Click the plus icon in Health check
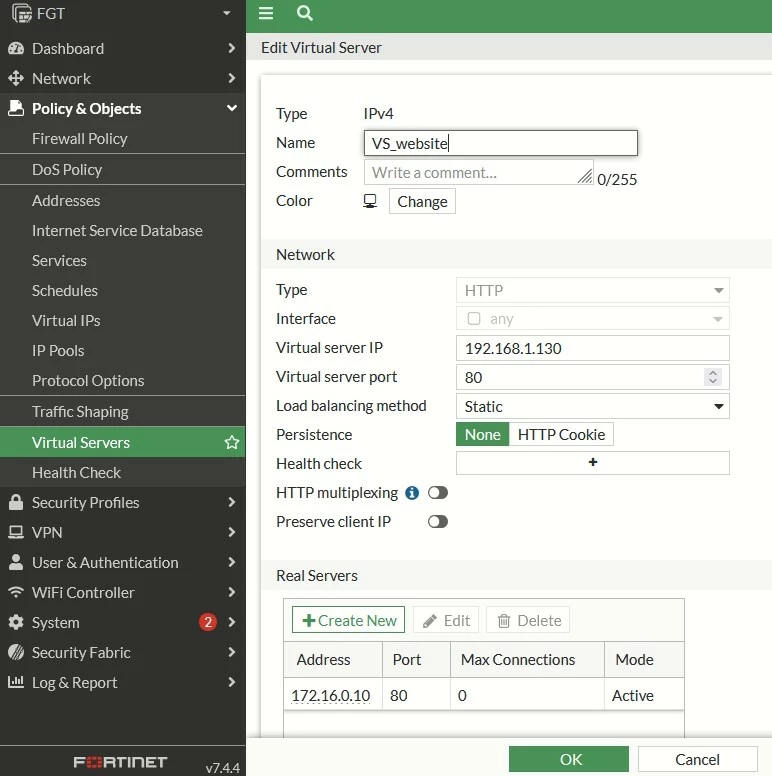The image size is (772, 776). pos(593,462)
